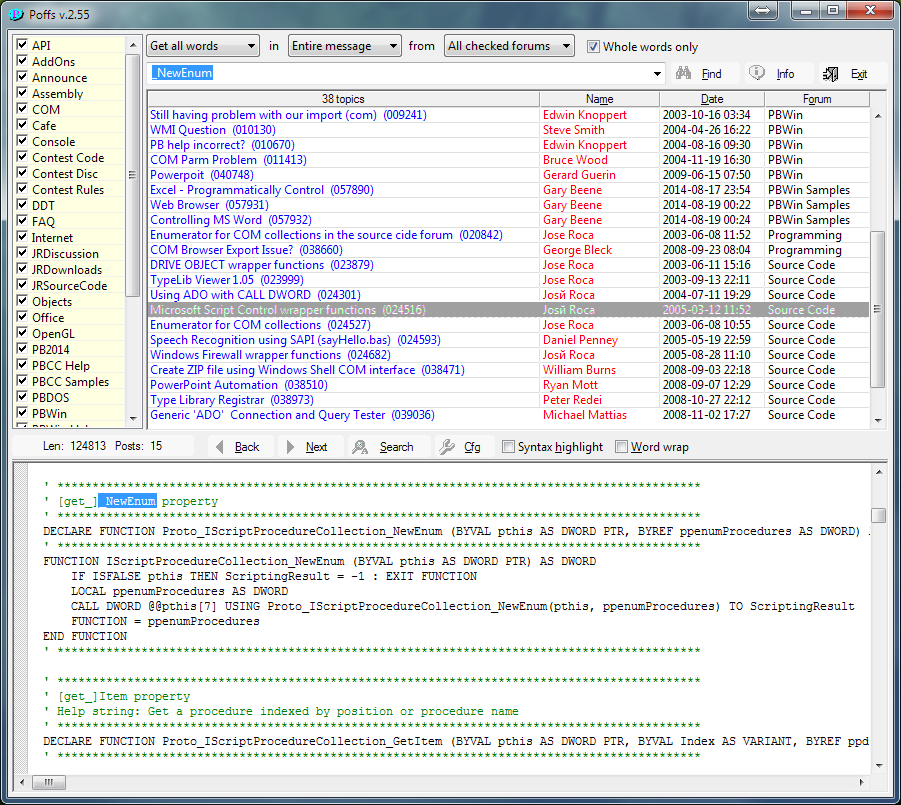901x805 pixels.
Task: Click the binoculars Find icon
Action: tap(685, 73)
